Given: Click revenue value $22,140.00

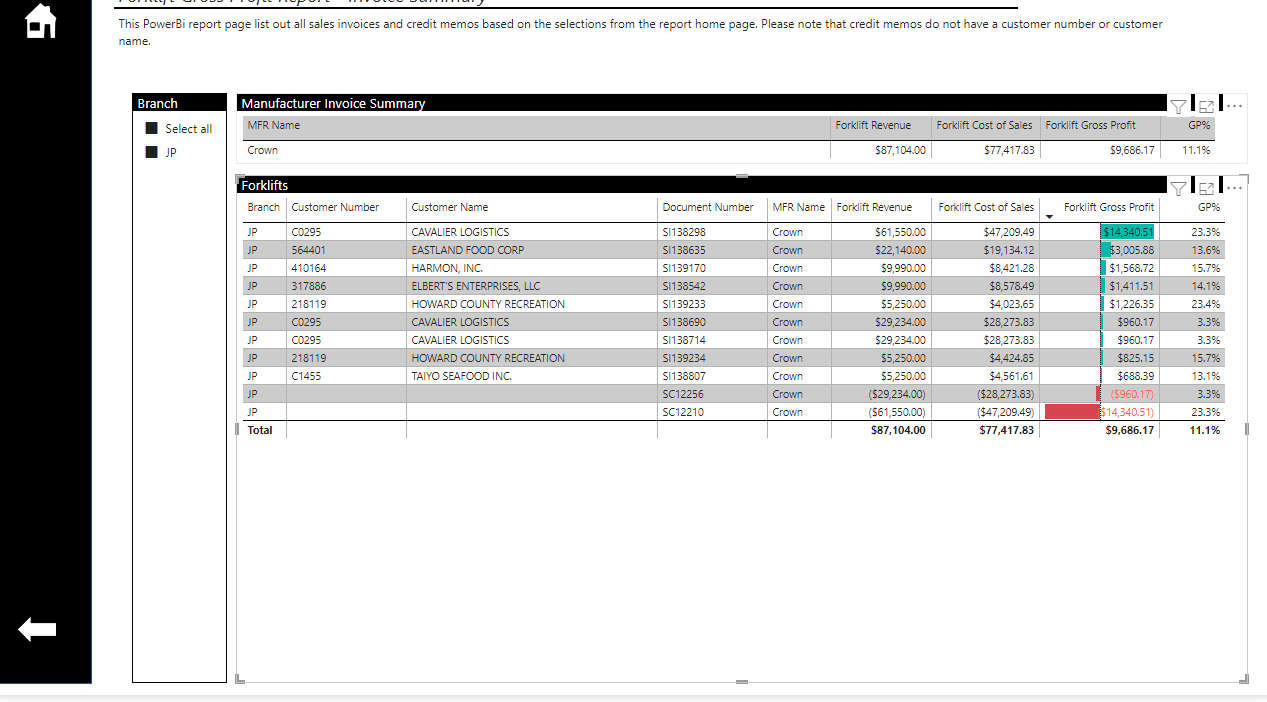Looking at the screenshot, I should point(900,250).
